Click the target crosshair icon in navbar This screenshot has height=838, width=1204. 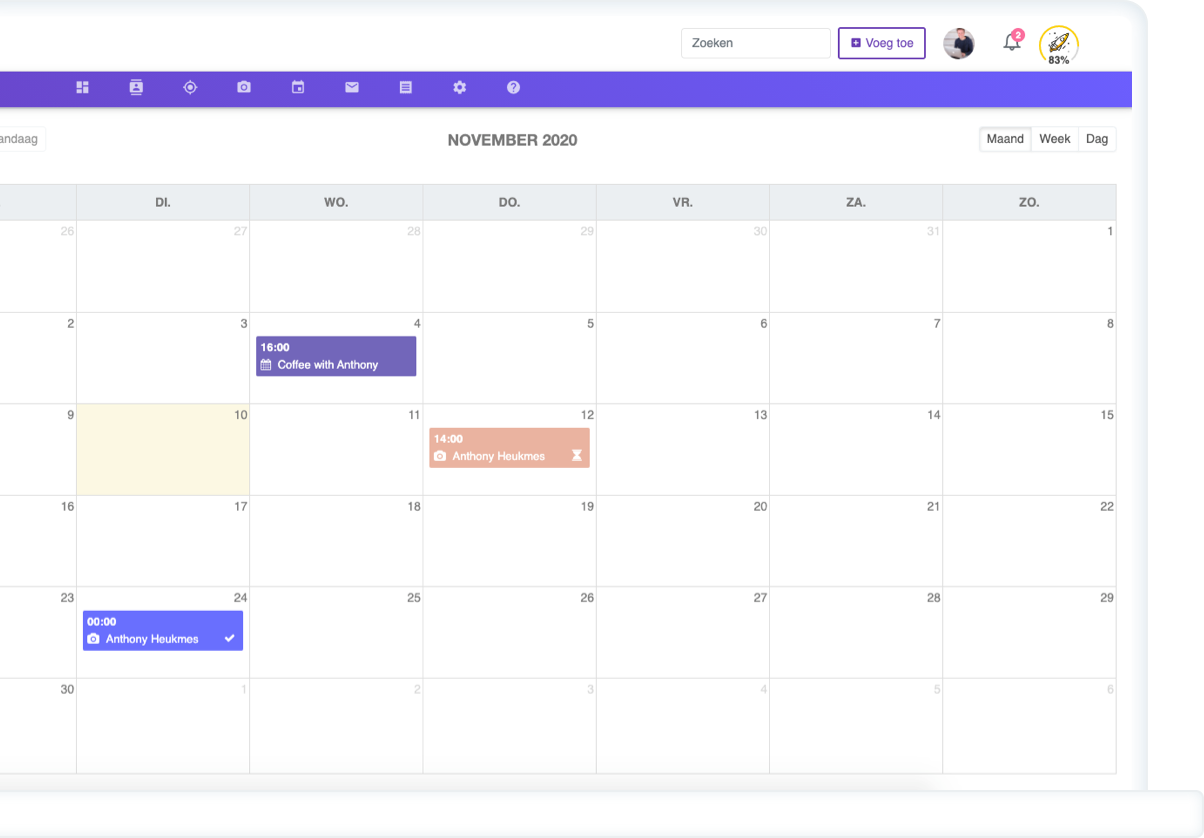190,88
